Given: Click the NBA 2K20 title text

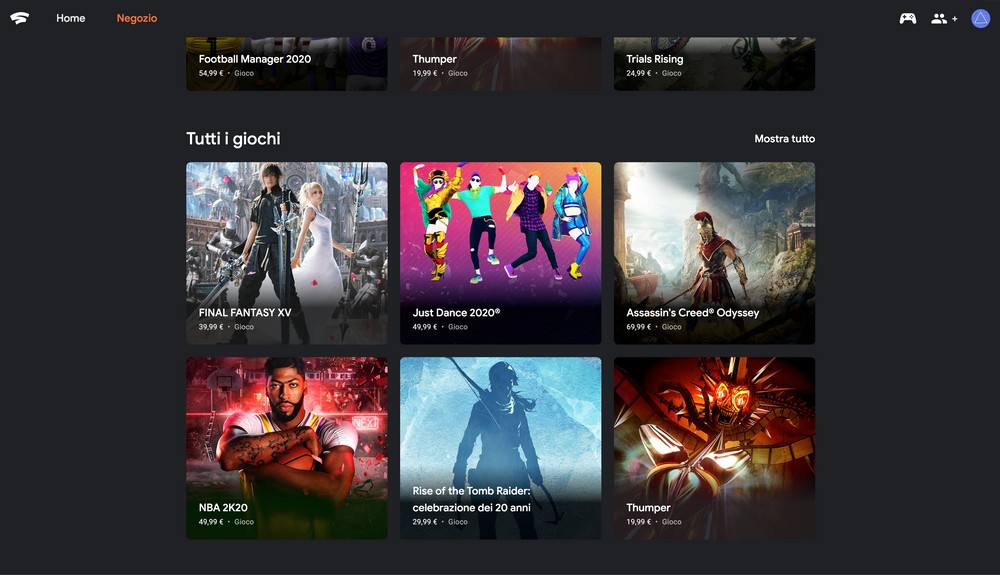Looking at the screenshot, I should pos(223,507).
